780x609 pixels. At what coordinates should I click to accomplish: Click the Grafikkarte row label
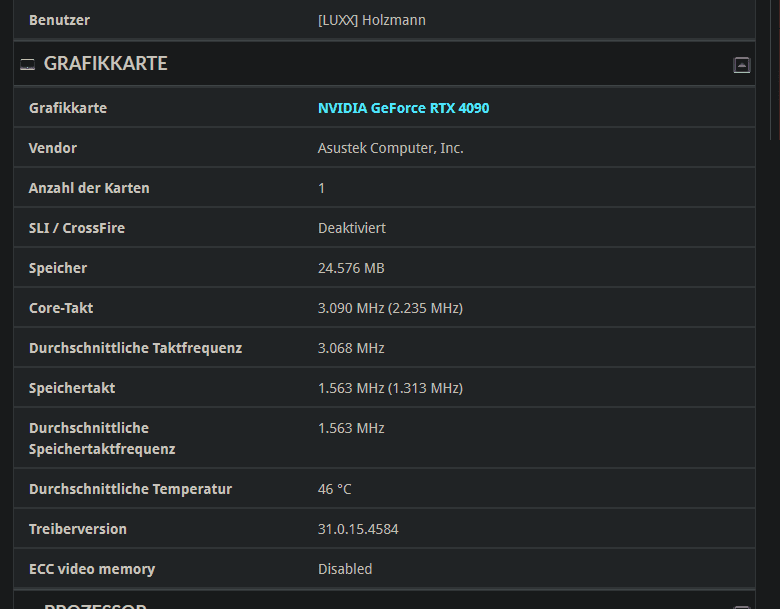68,108
